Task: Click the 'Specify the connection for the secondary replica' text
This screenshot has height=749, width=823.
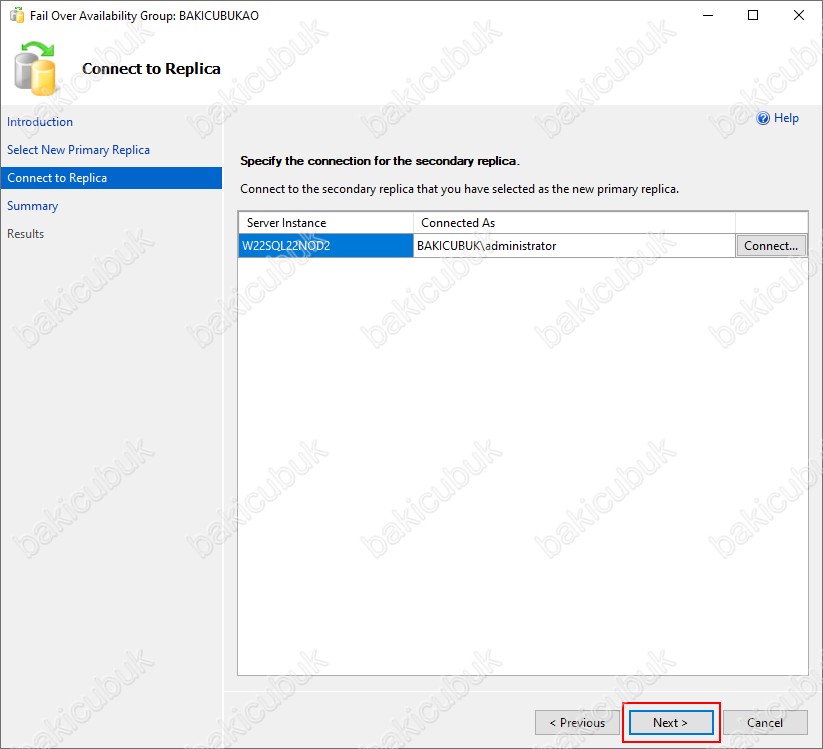Action: (380, 161)
